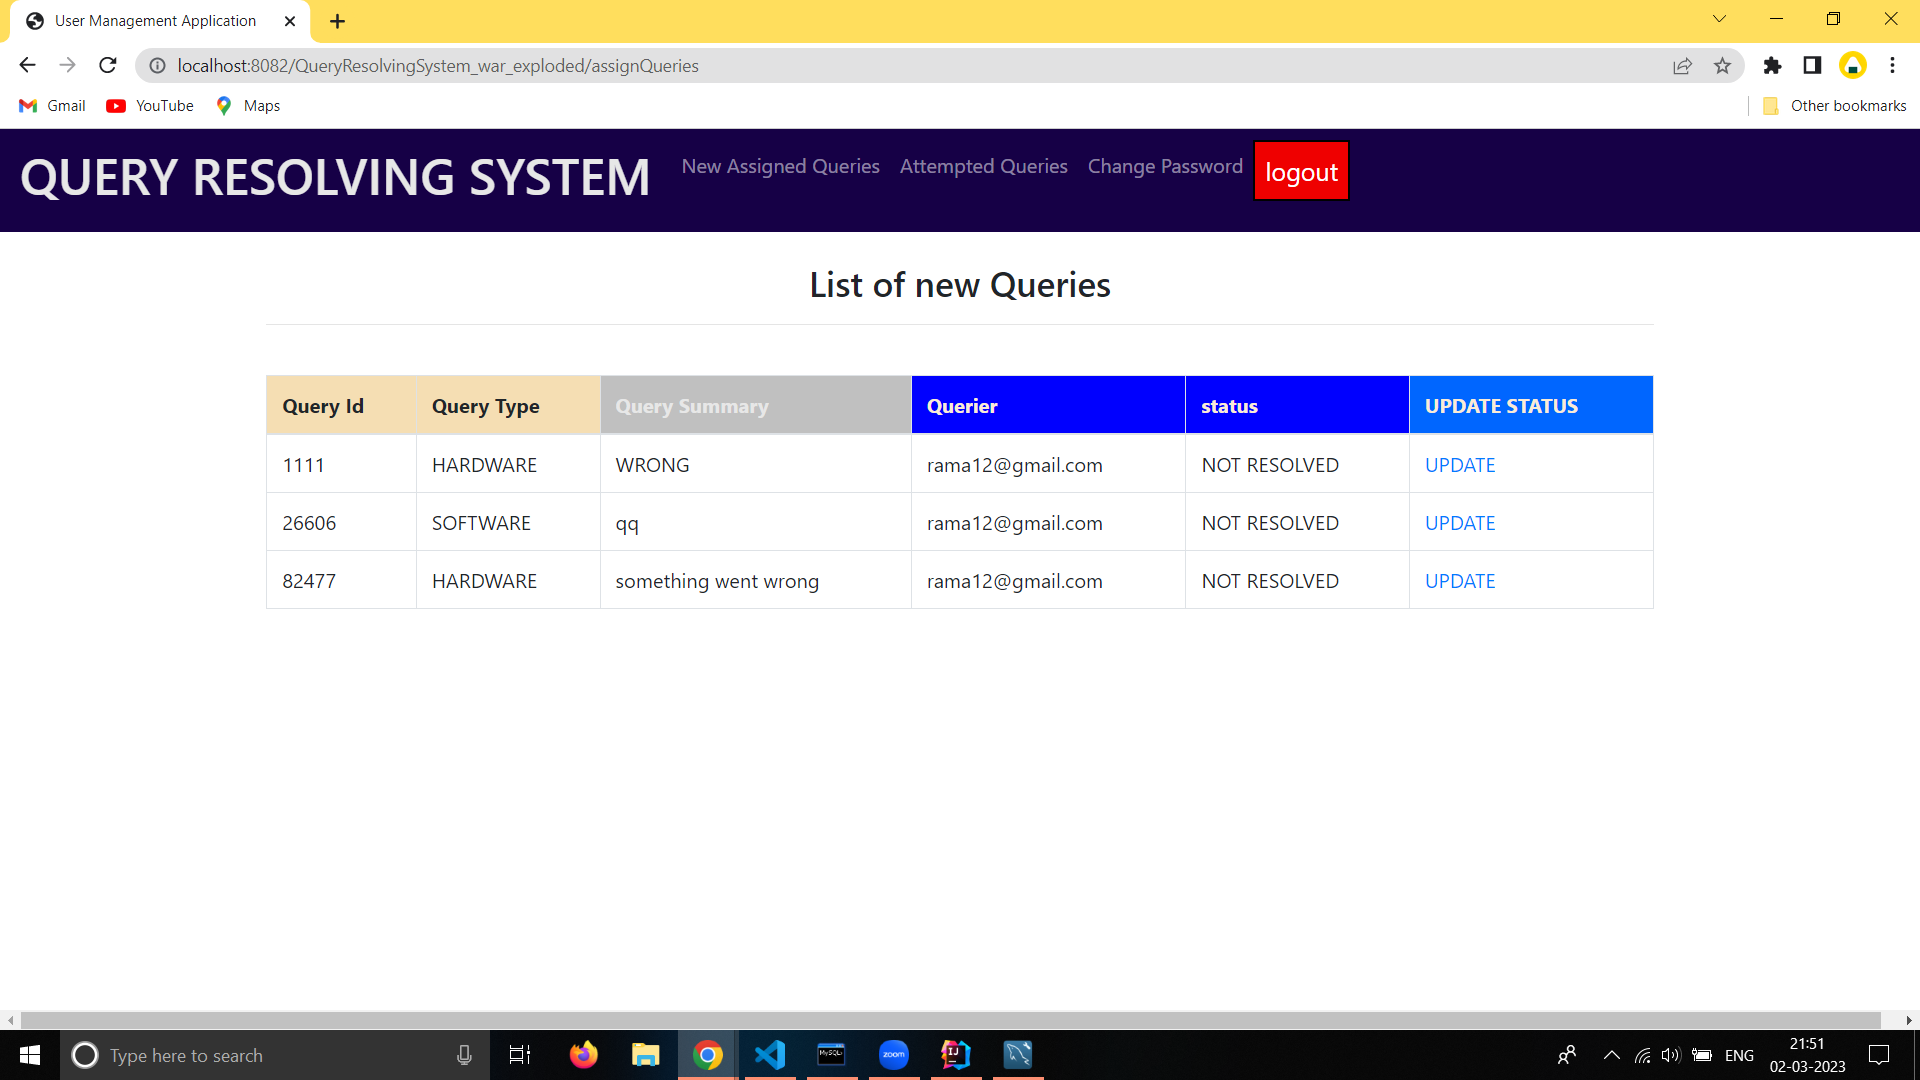Bookmark page with star icon
The height and width of the screenshot is (1080, 1920).
pyautogui.click(x=1722, y=66)
